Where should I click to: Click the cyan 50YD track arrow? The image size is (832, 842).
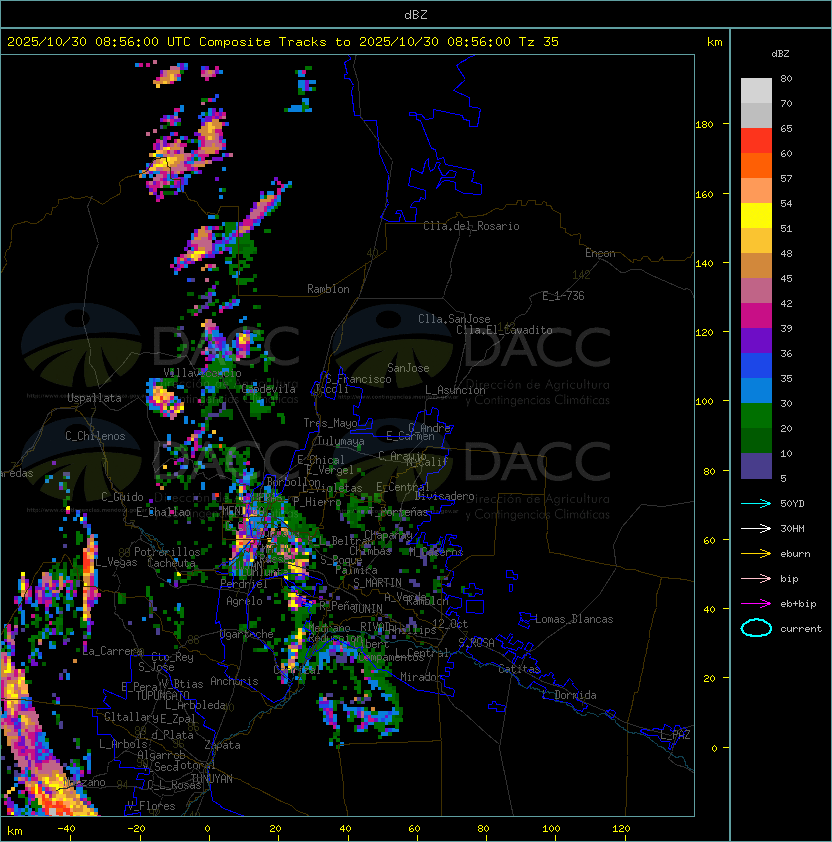756,504
